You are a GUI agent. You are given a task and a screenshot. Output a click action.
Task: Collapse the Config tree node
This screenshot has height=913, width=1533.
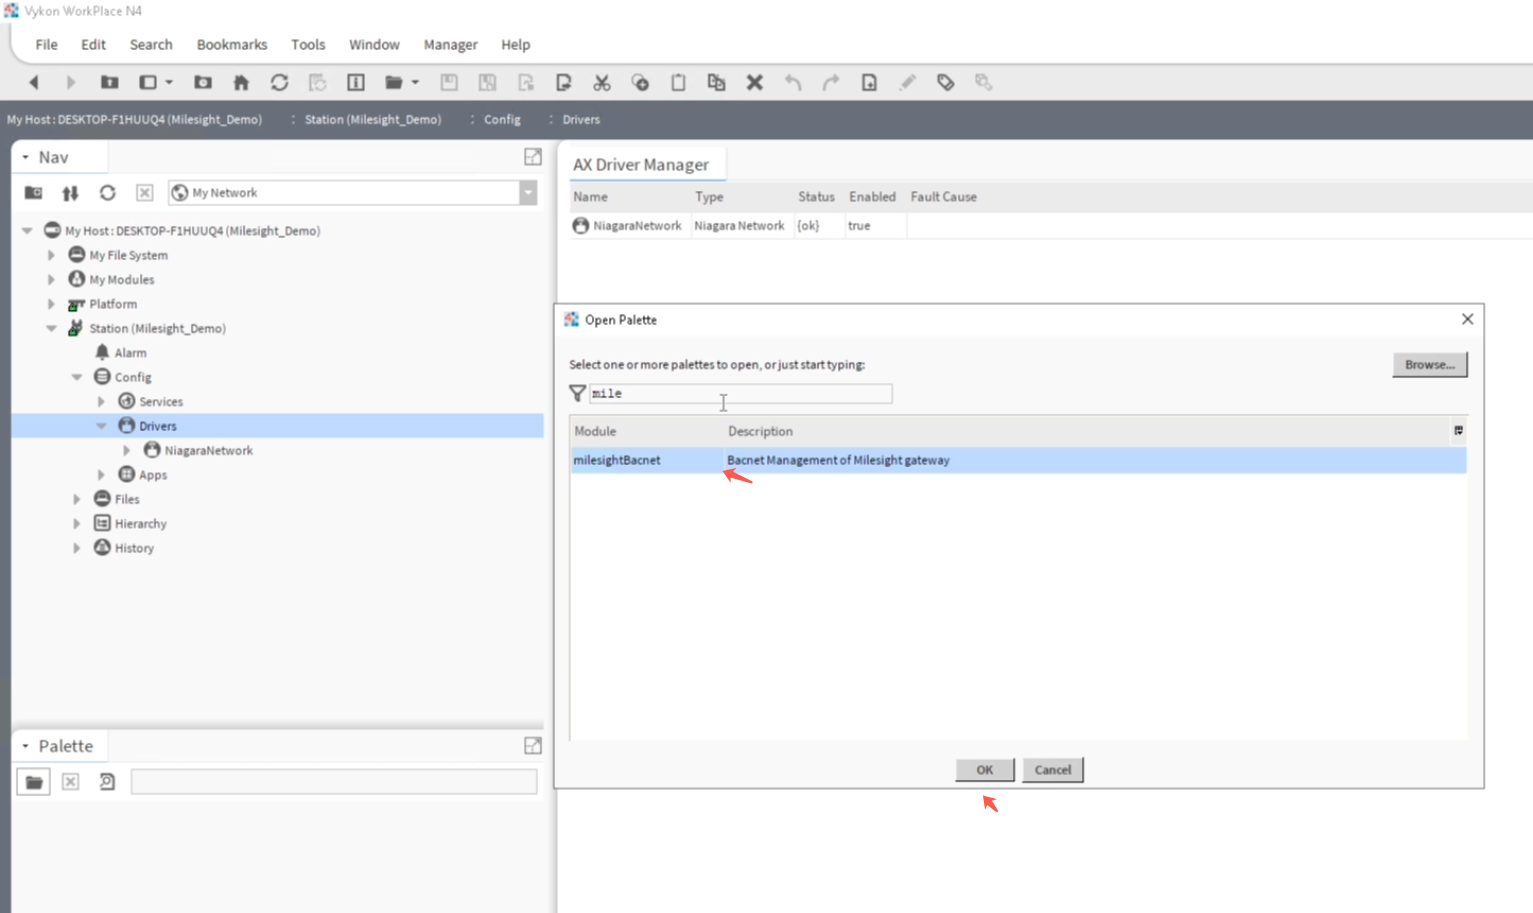pyautogui.click(x=77, y=378)
